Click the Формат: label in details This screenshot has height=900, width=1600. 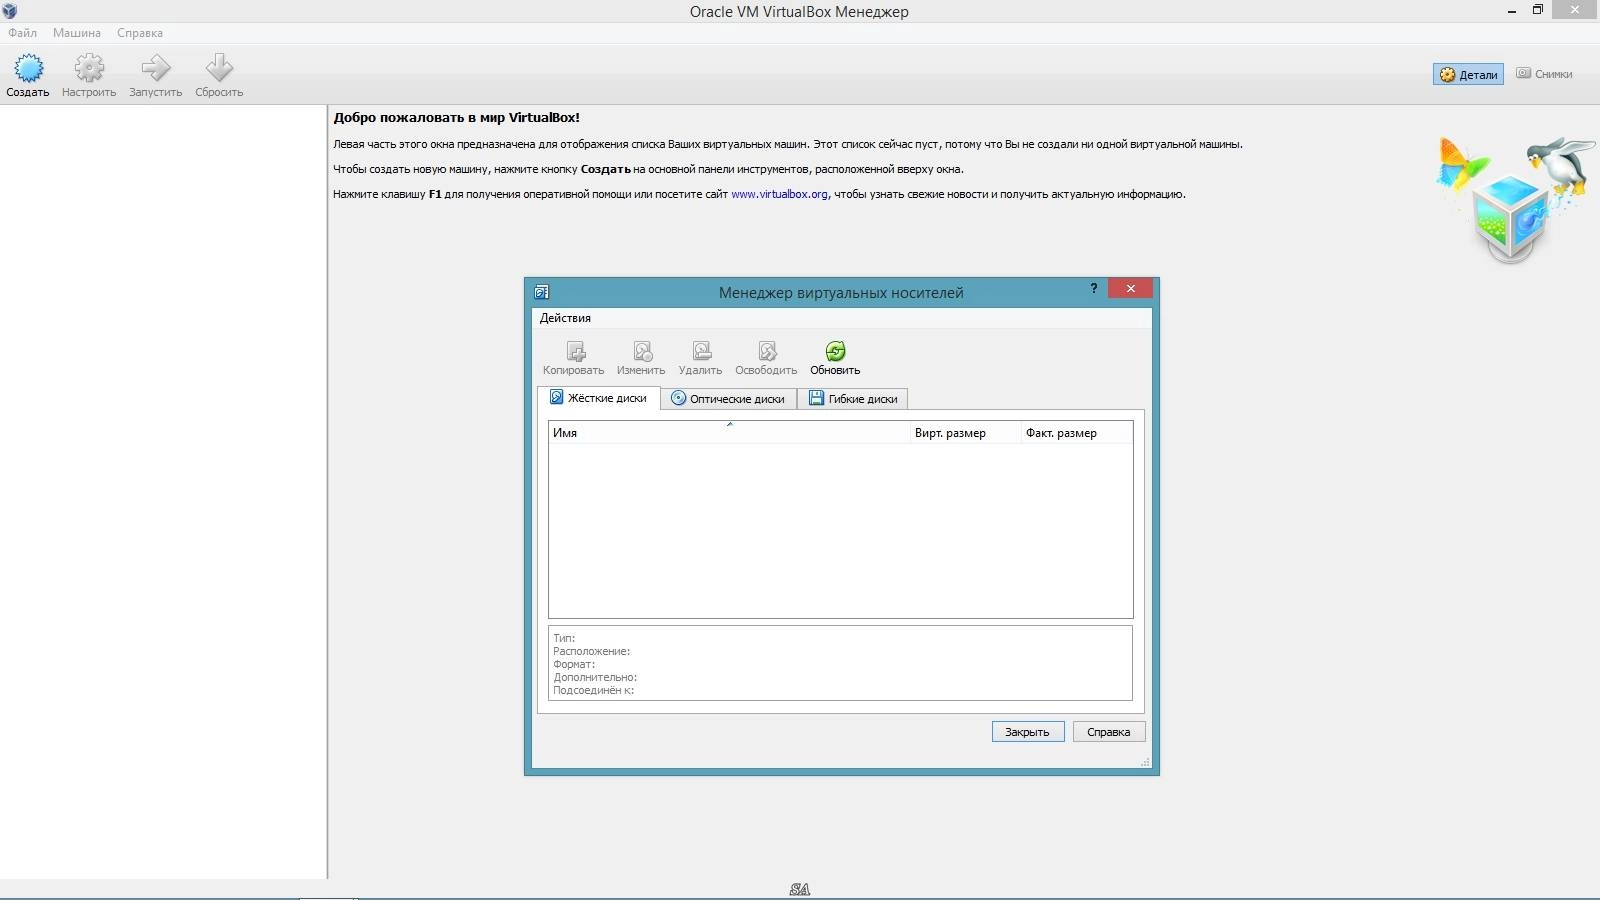click(574, 664)
